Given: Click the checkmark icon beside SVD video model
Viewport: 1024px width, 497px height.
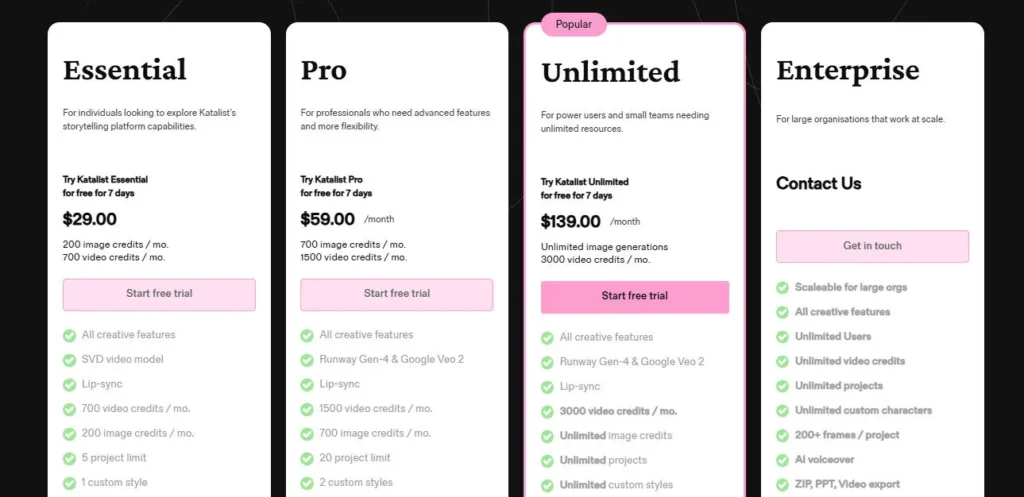Looking at the screenshot, I should pyautogui.click(x=69, y=360).
